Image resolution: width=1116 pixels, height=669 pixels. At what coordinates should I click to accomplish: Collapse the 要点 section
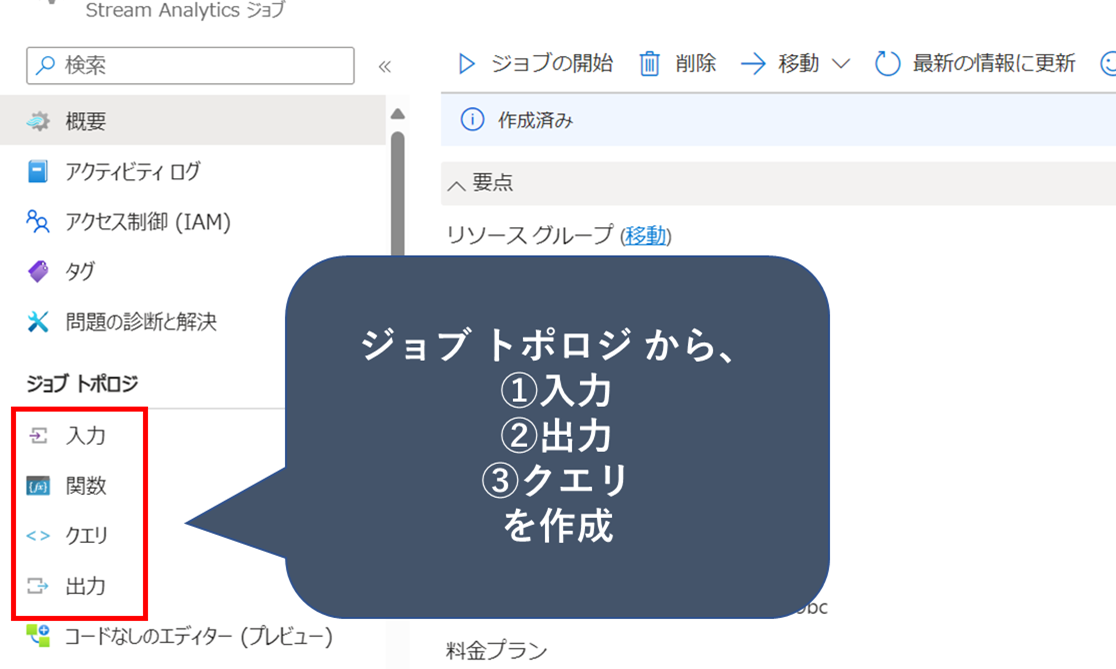[456, 185]
